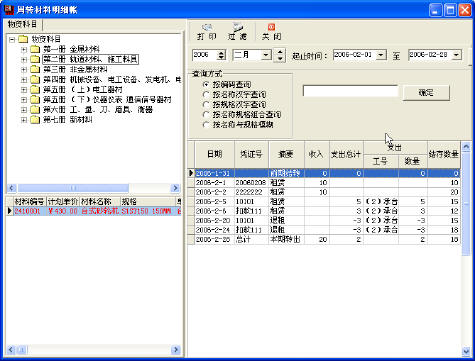The height and width of the screenshot is (361, 475).
Task: Click the 支出总计 column header
Action: 346,154
